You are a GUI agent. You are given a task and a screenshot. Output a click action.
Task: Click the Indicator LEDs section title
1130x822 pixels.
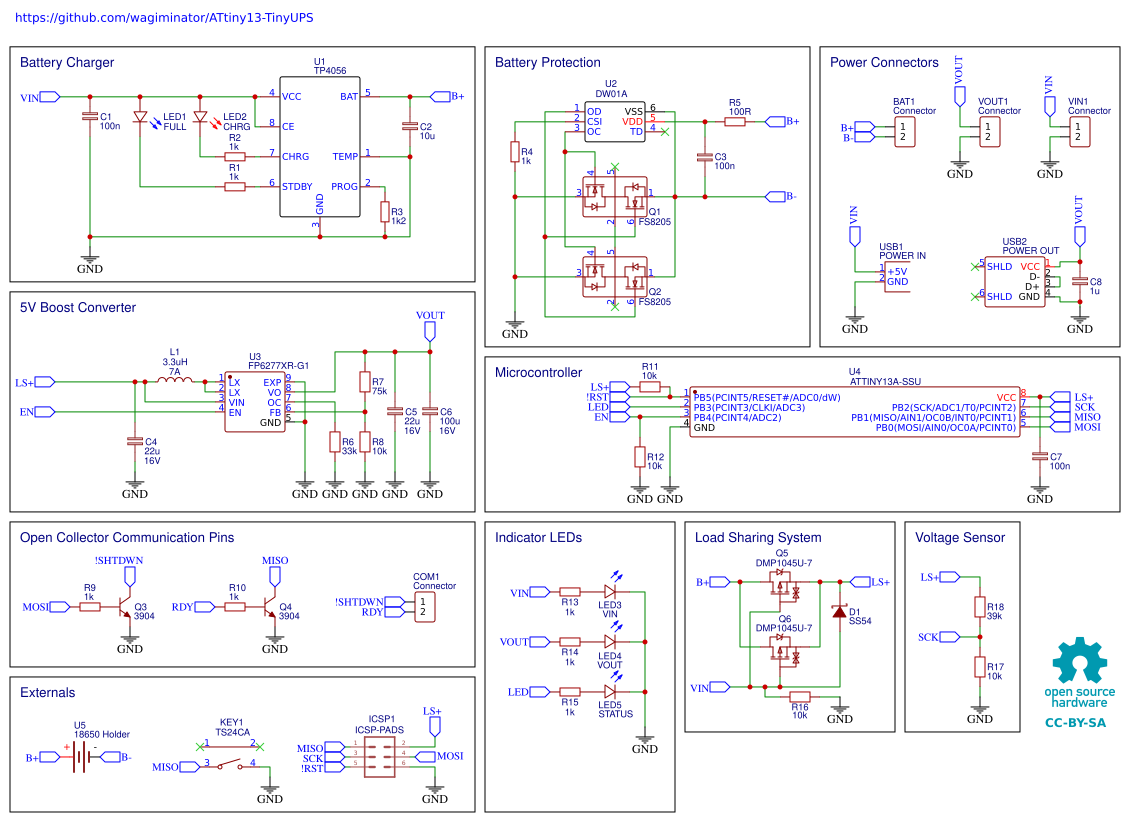(538, 537)
